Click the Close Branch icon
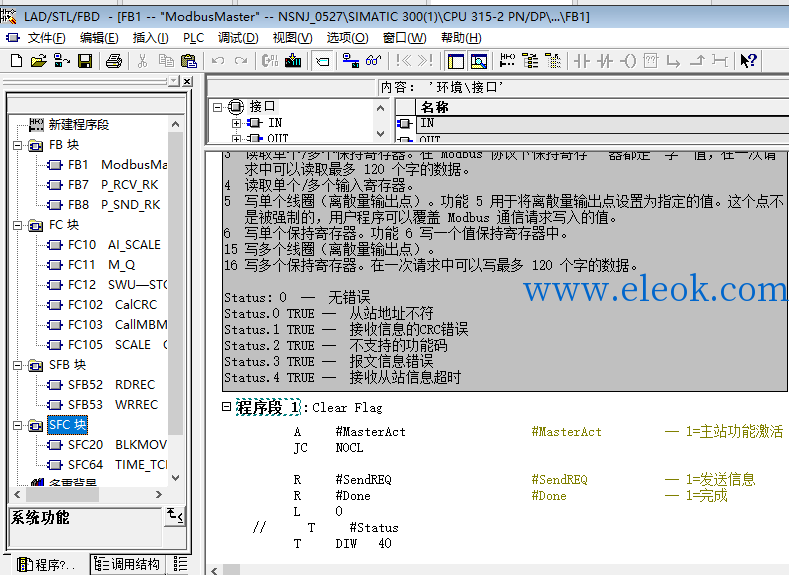The width and height of the screenshot is (789, 575). click(697, 61)
